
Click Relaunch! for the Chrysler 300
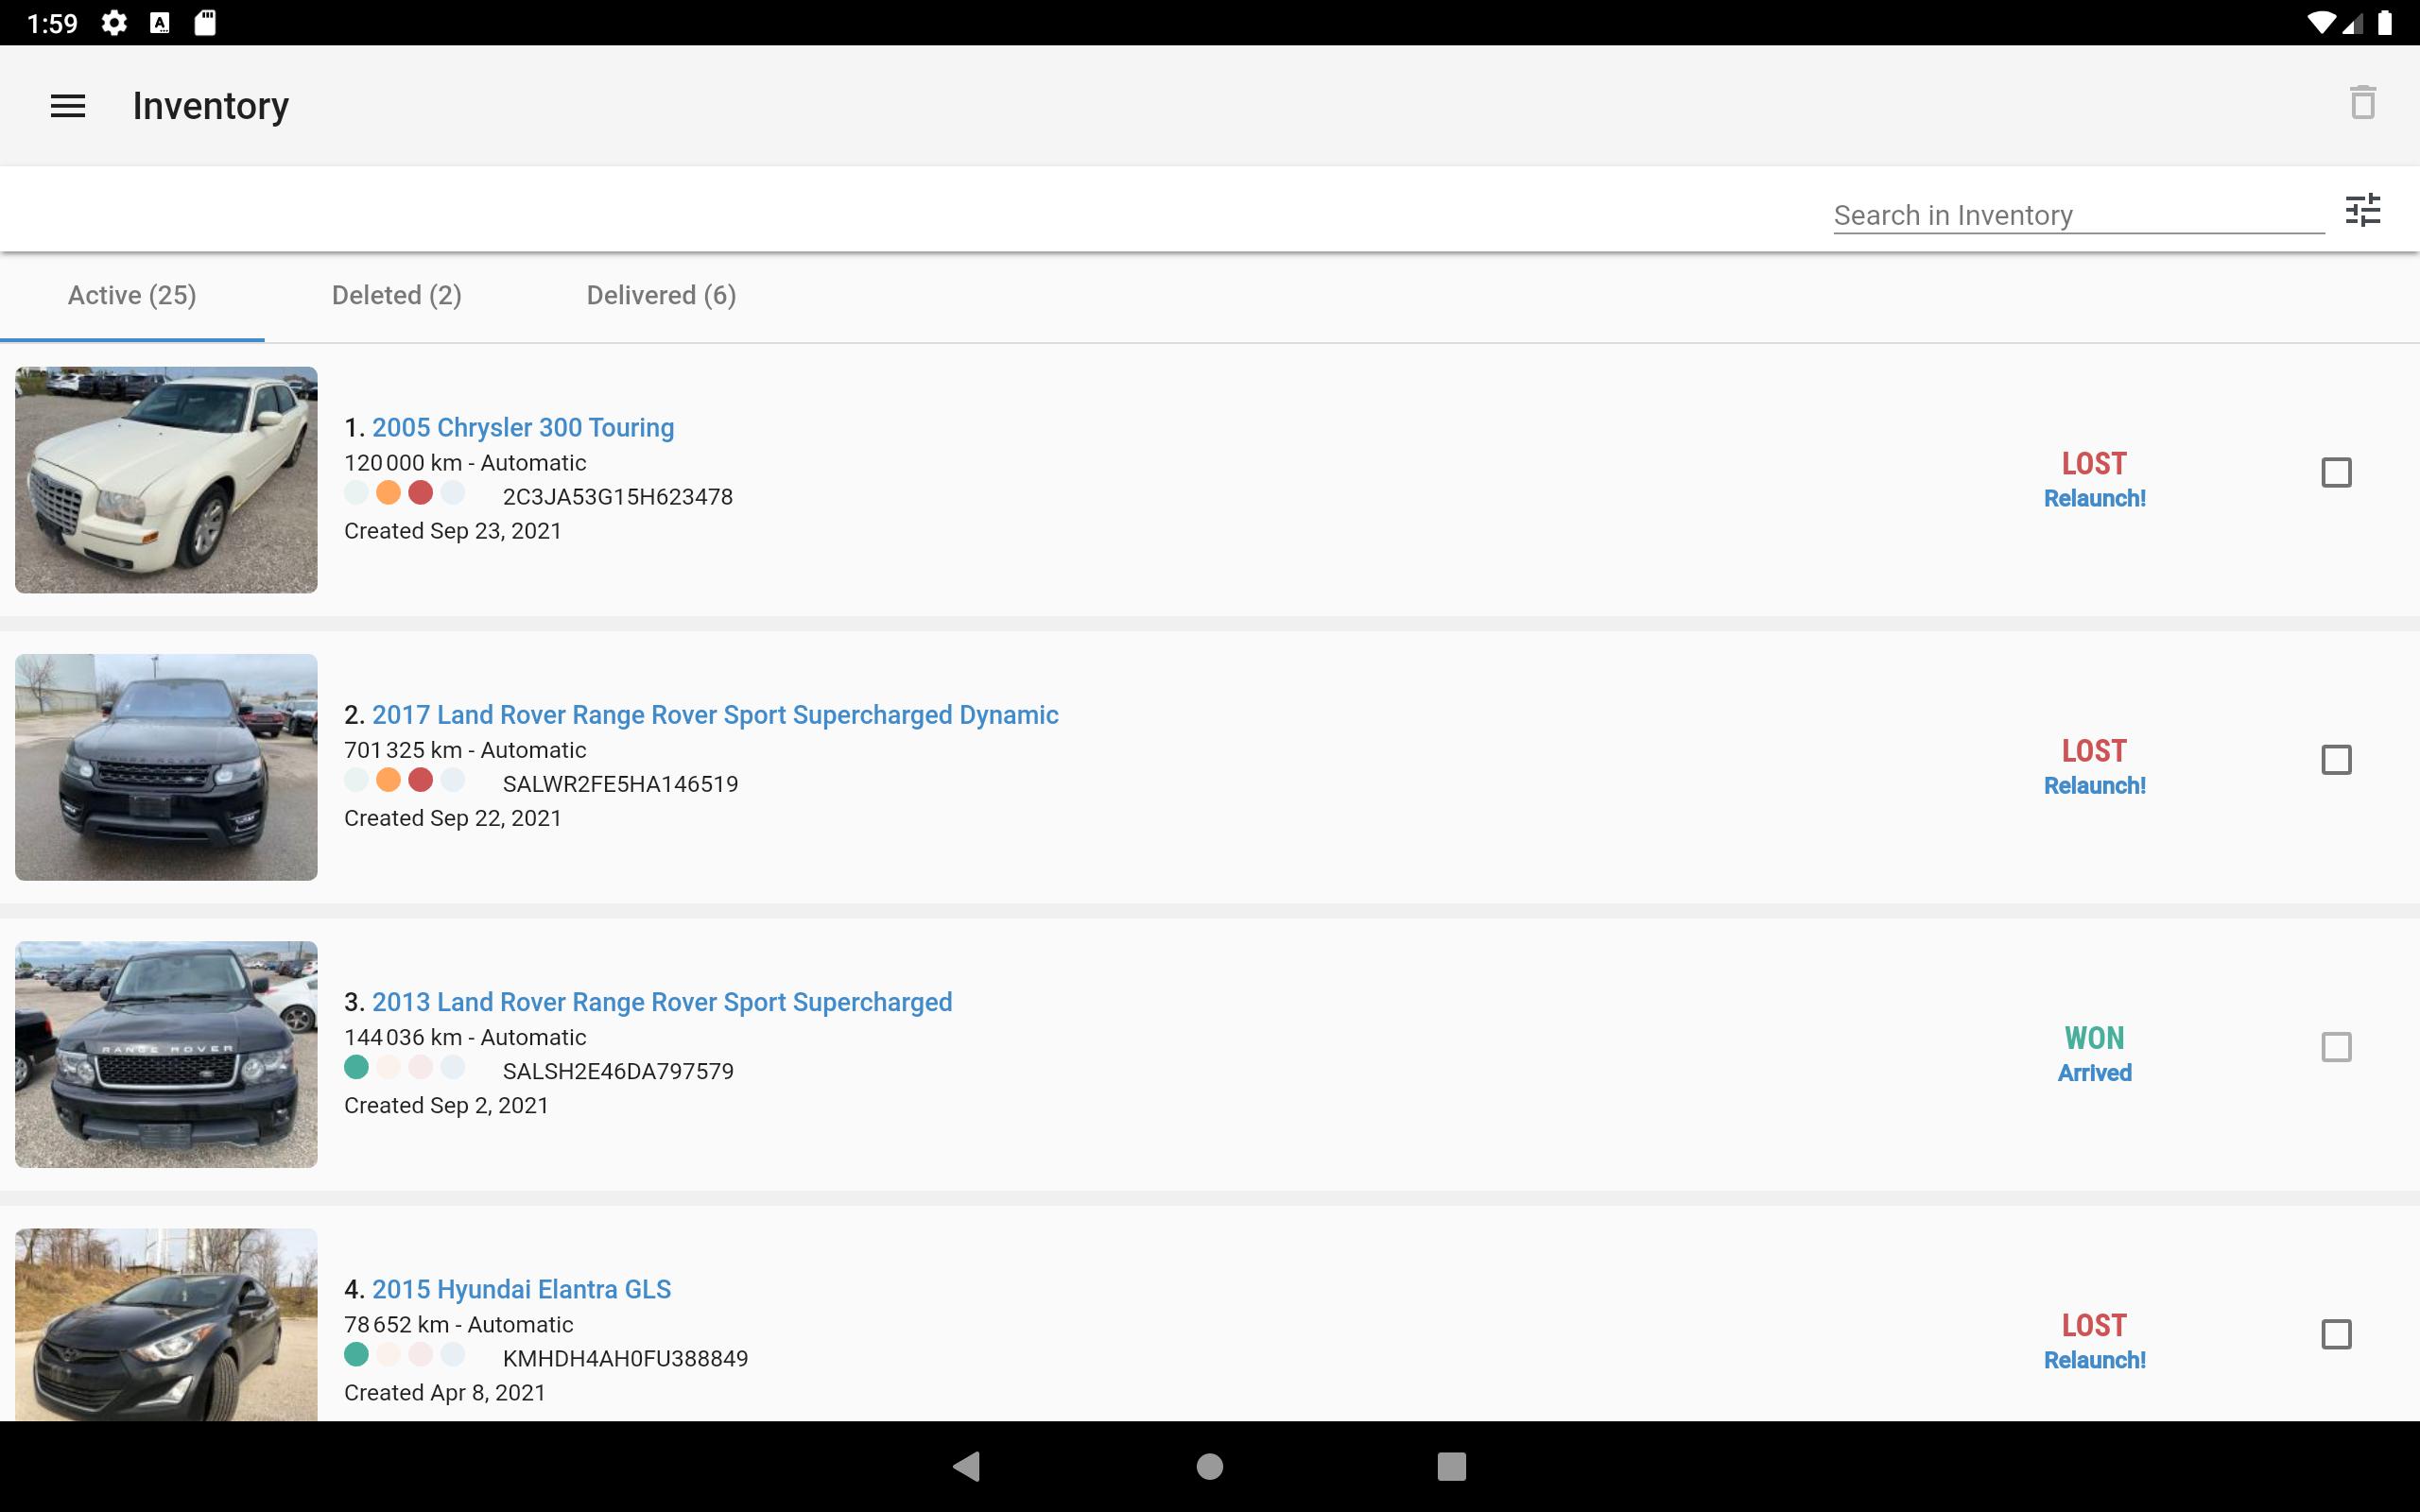pos(2094,498)
